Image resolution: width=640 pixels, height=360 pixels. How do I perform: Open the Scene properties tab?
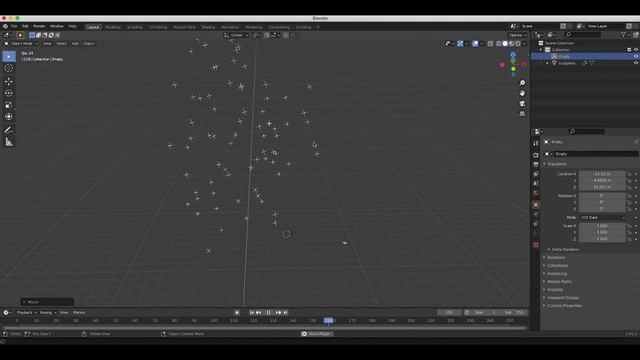coord(536,183)
